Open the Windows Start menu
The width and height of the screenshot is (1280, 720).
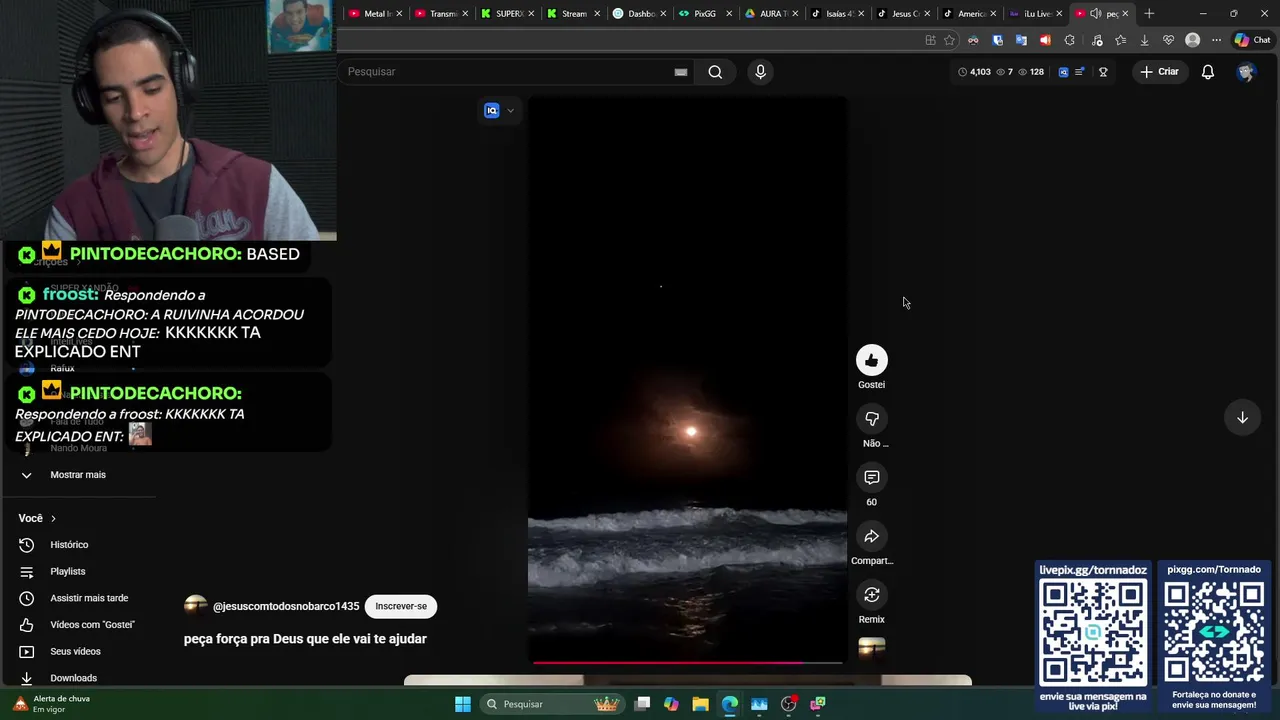pyautogui.click(x=463, y=704)
